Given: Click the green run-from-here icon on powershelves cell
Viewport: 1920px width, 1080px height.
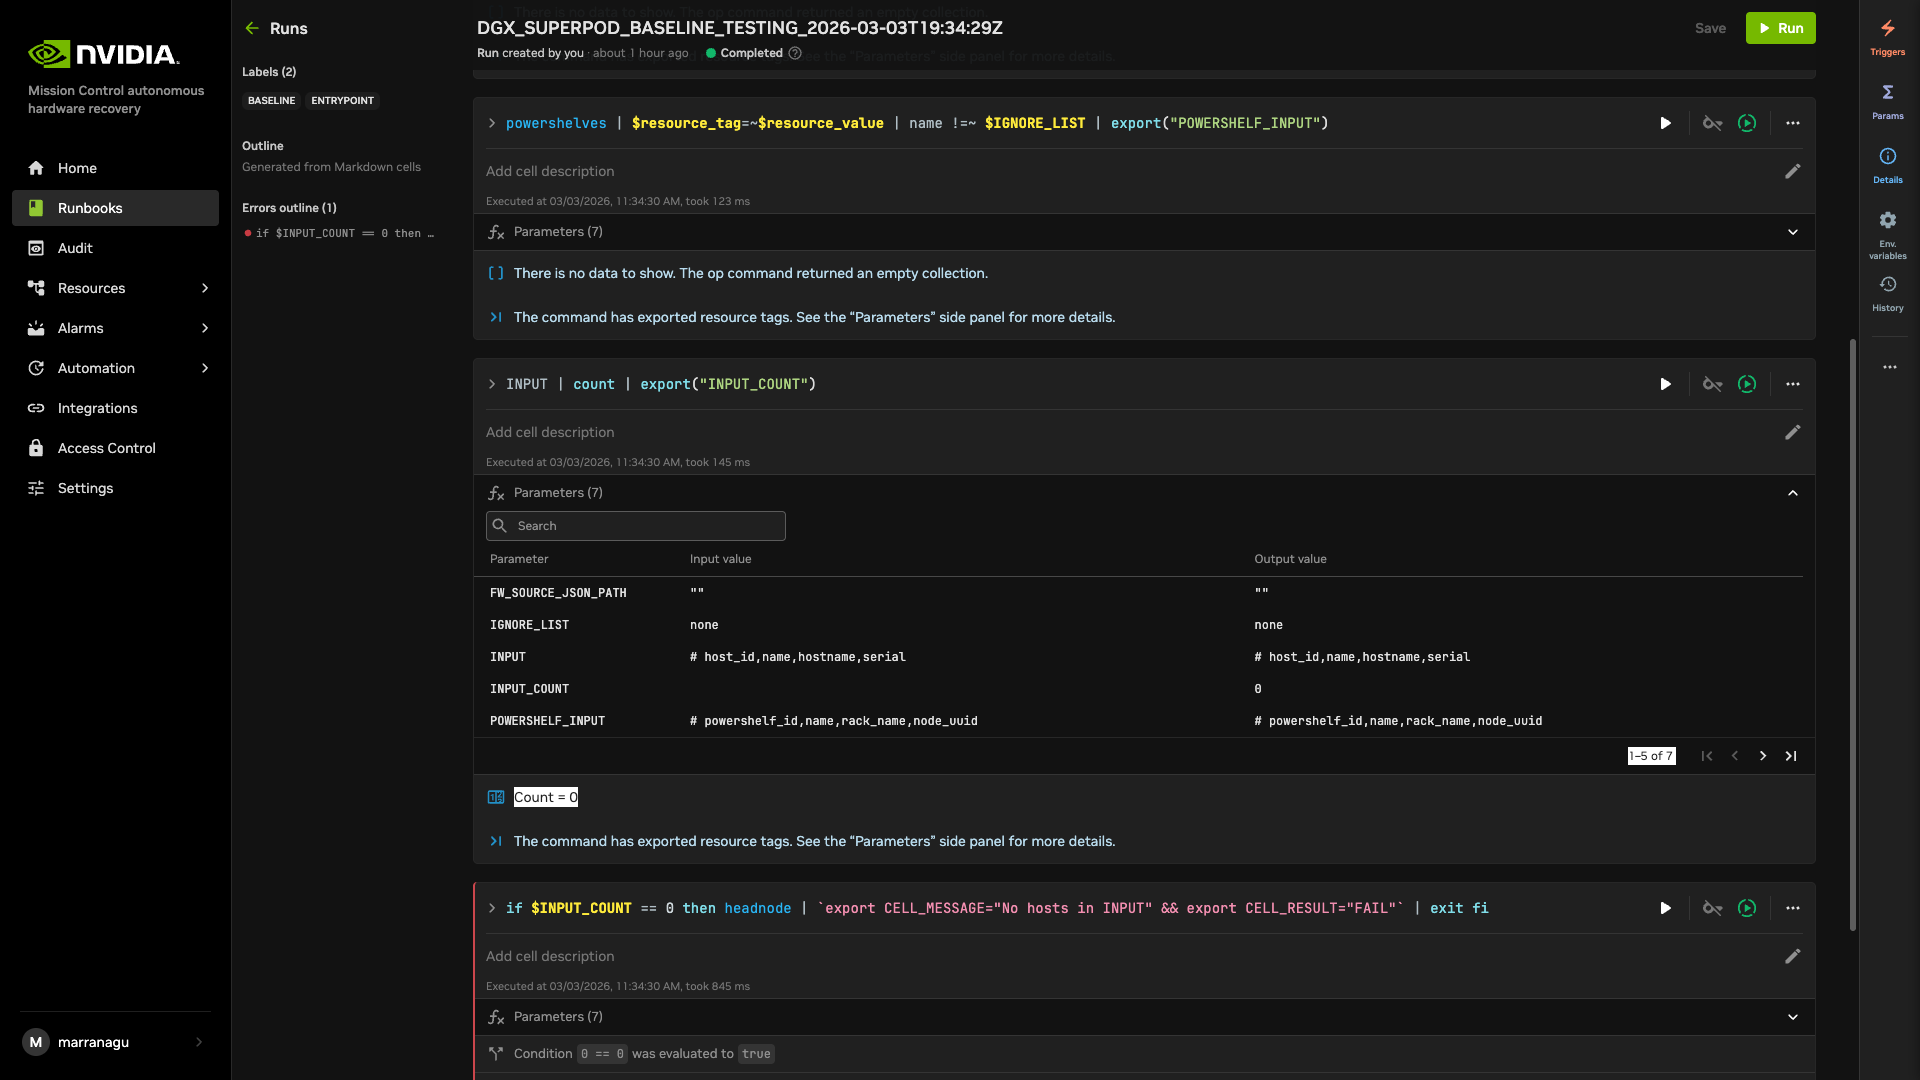Looking at the screenshot, I should click(x=1747, y=123).
